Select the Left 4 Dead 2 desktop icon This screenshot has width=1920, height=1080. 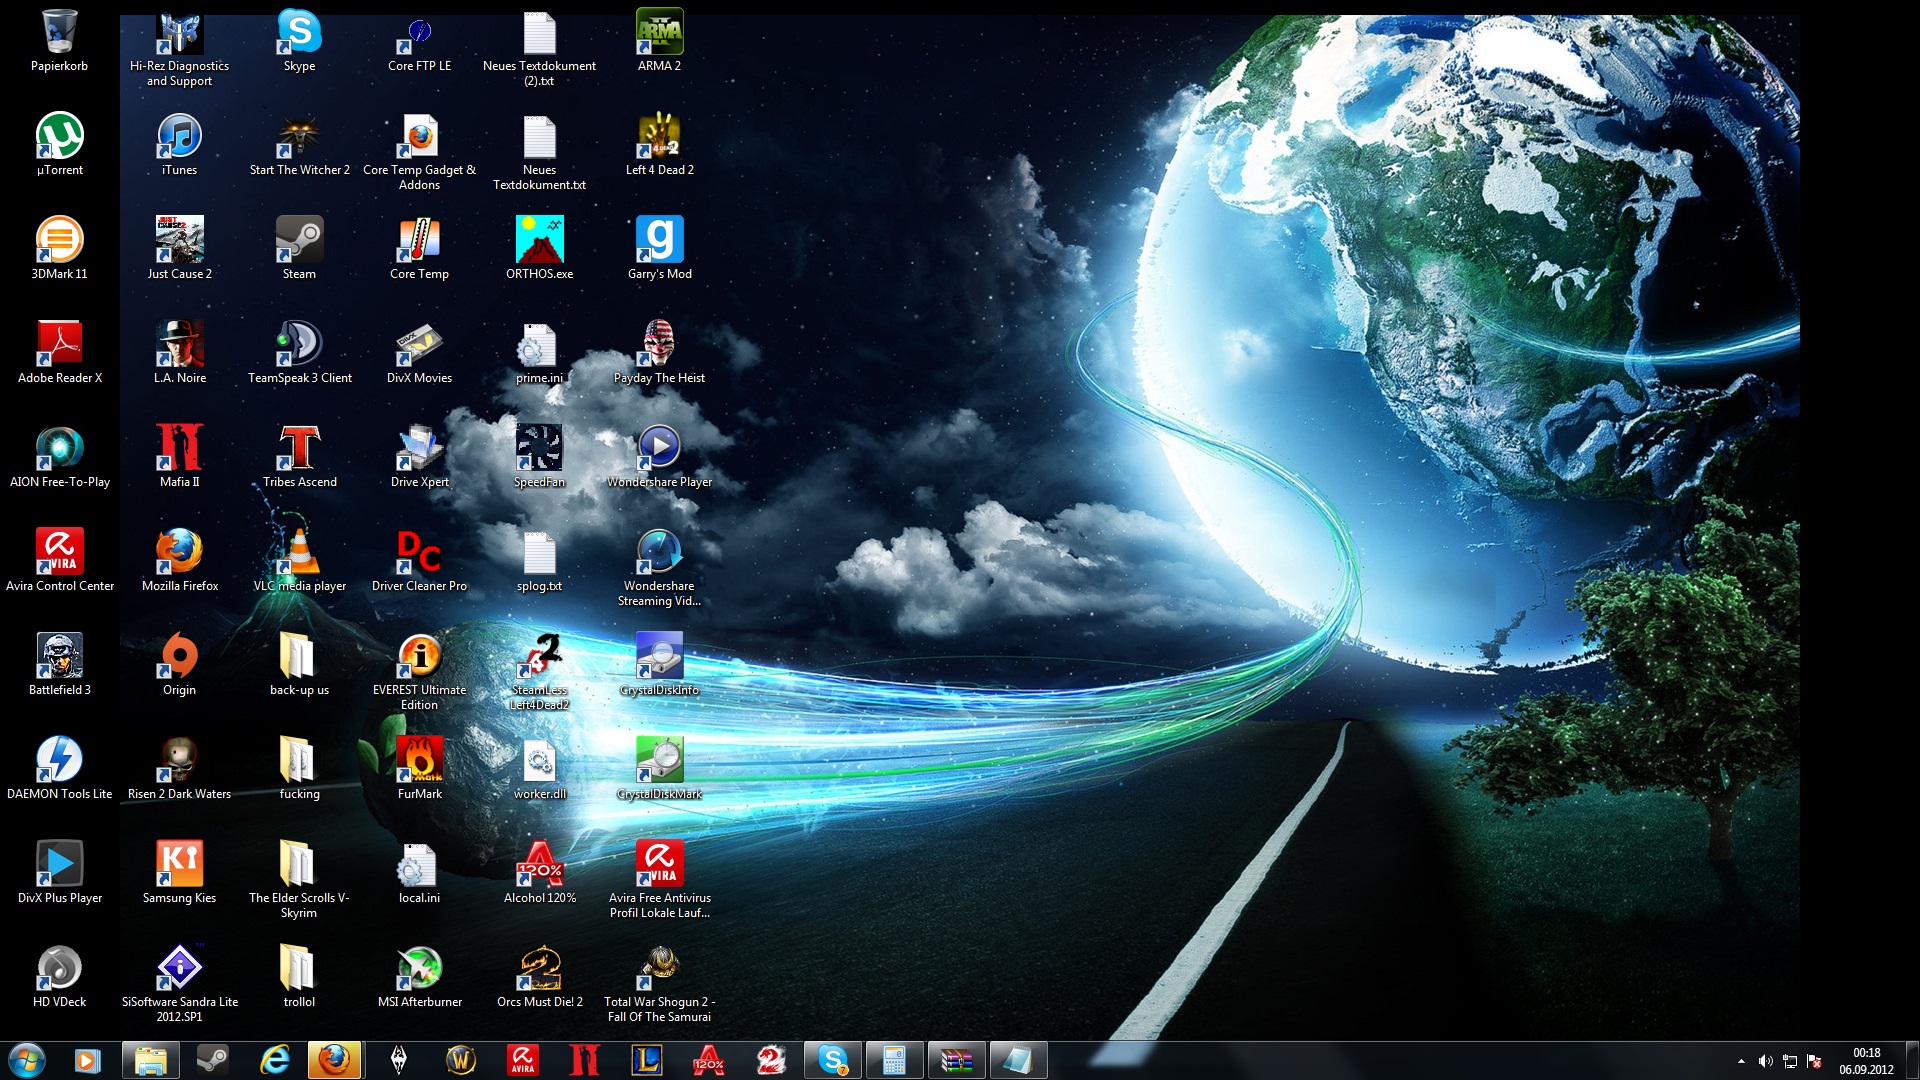click(659, 144)
